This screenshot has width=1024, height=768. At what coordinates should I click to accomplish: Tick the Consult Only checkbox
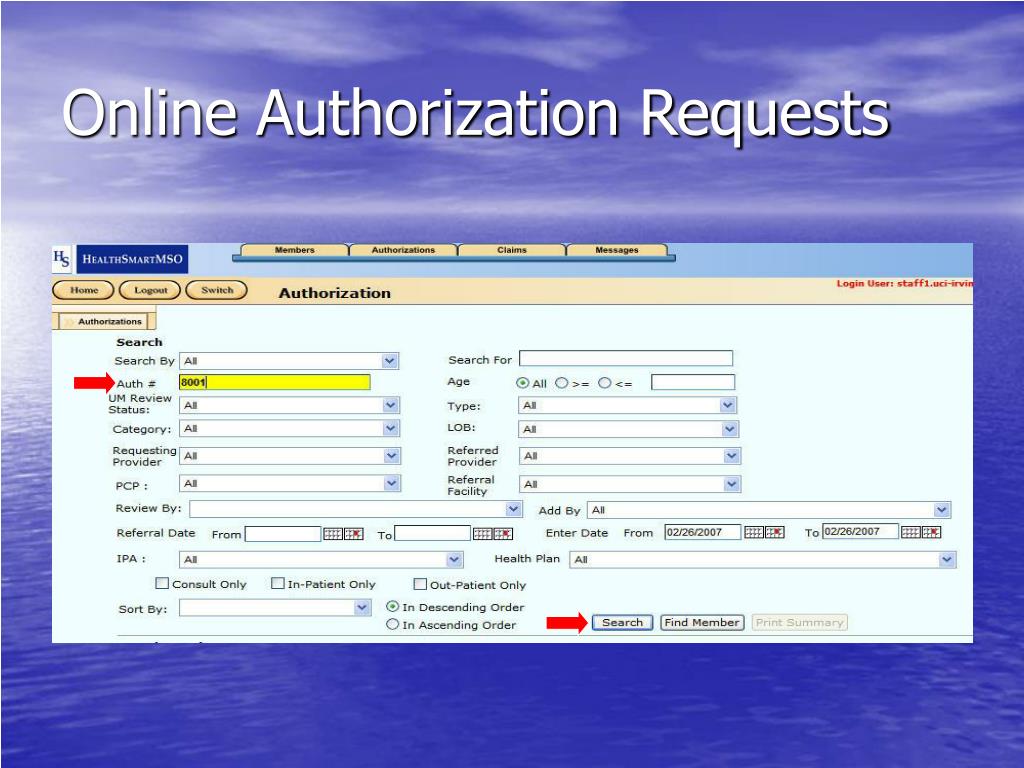[x=162, y=583]
